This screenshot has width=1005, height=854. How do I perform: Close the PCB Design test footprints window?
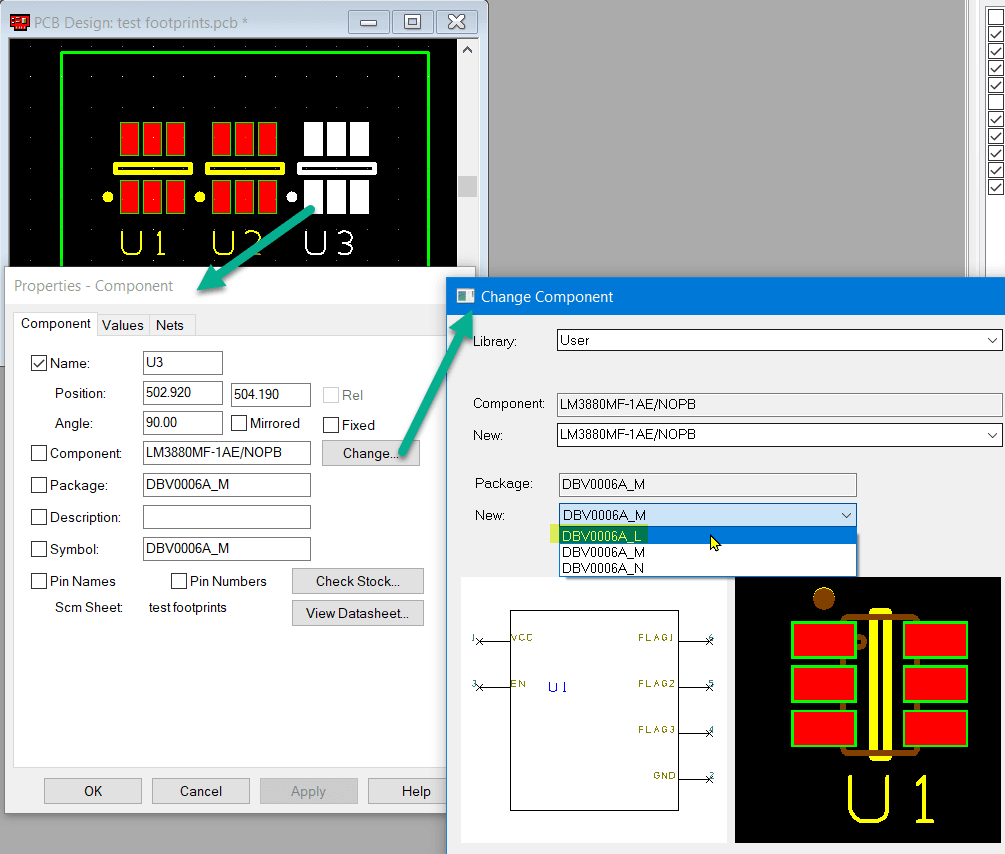456,22
